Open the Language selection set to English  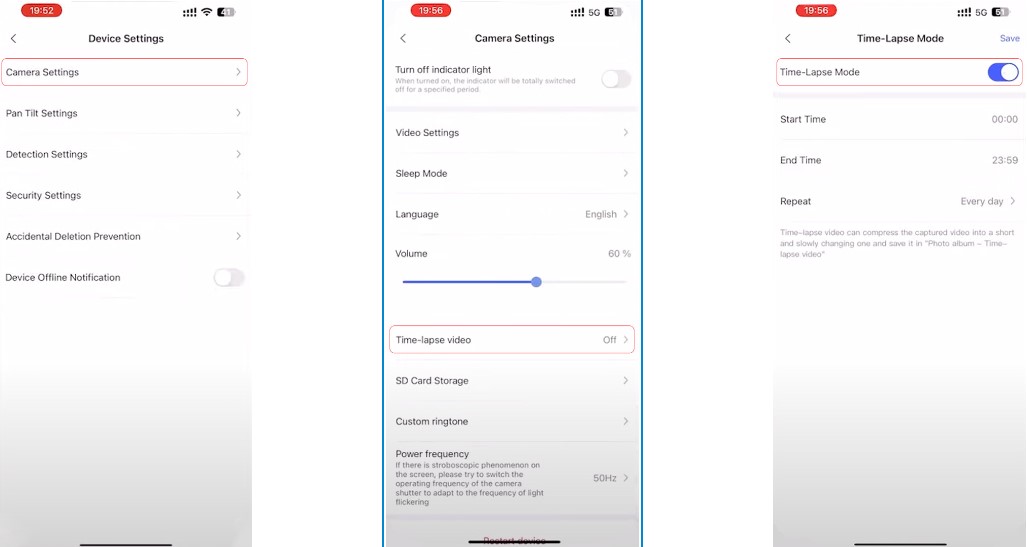(512, 214)
